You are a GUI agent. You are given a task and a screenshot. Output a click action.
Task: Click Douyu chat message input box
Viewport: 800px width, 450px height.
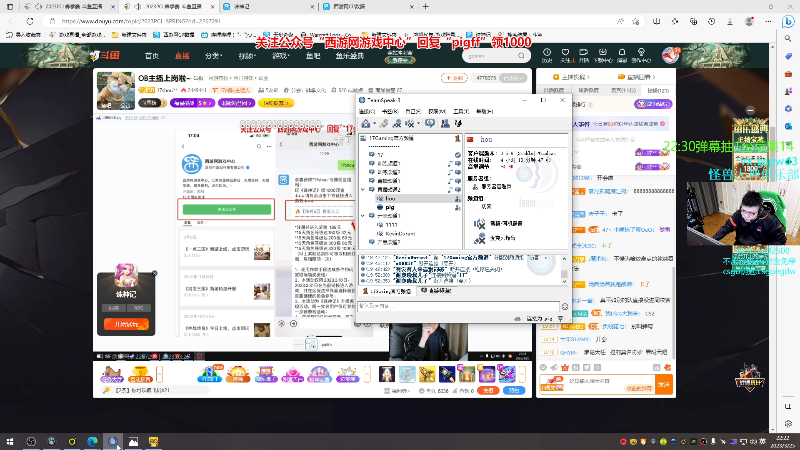(x=597, y=384)
